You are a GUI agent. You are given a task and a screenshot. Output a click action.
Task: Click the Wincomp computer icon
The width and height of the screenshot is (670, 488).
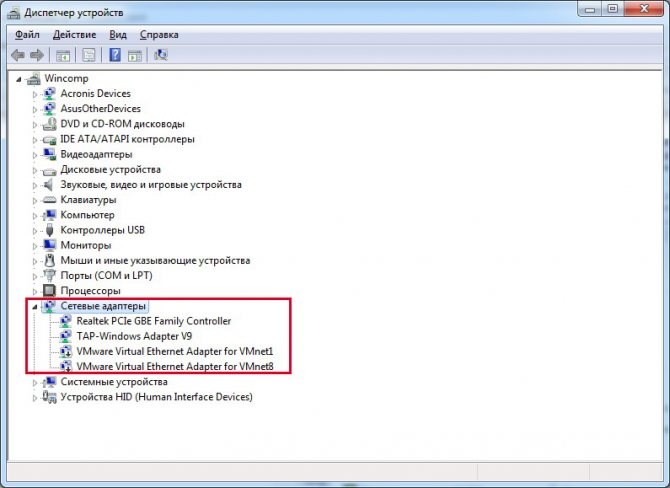(x=34, y=78)
